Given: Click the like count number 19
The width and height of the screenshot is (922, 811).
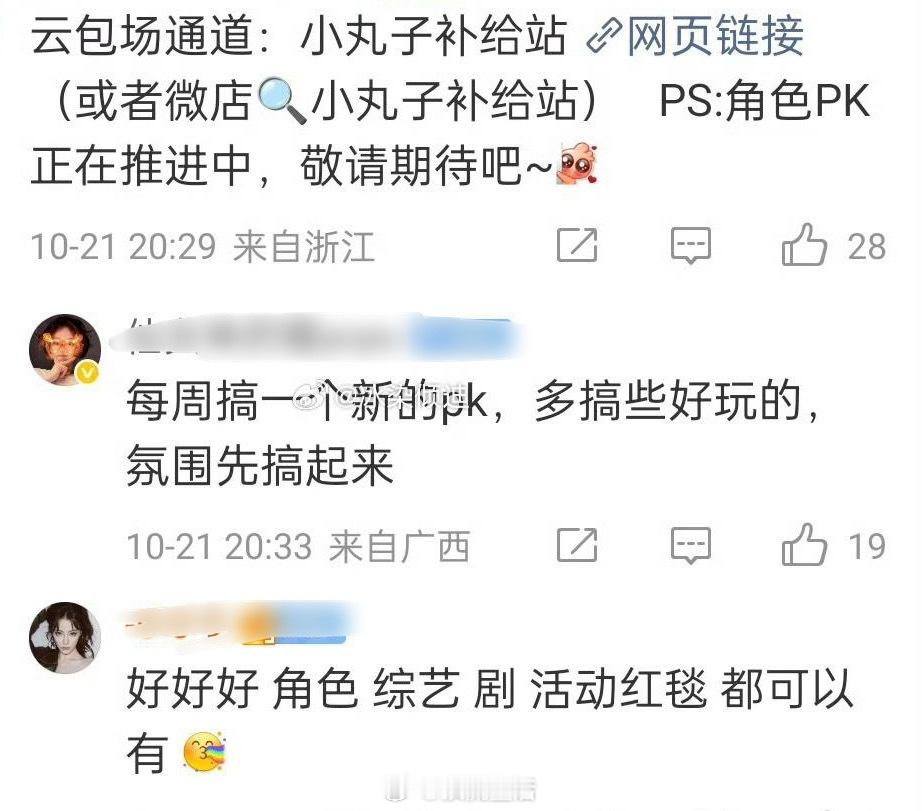Looking at the screenshot, I should (x=867, y=546).
